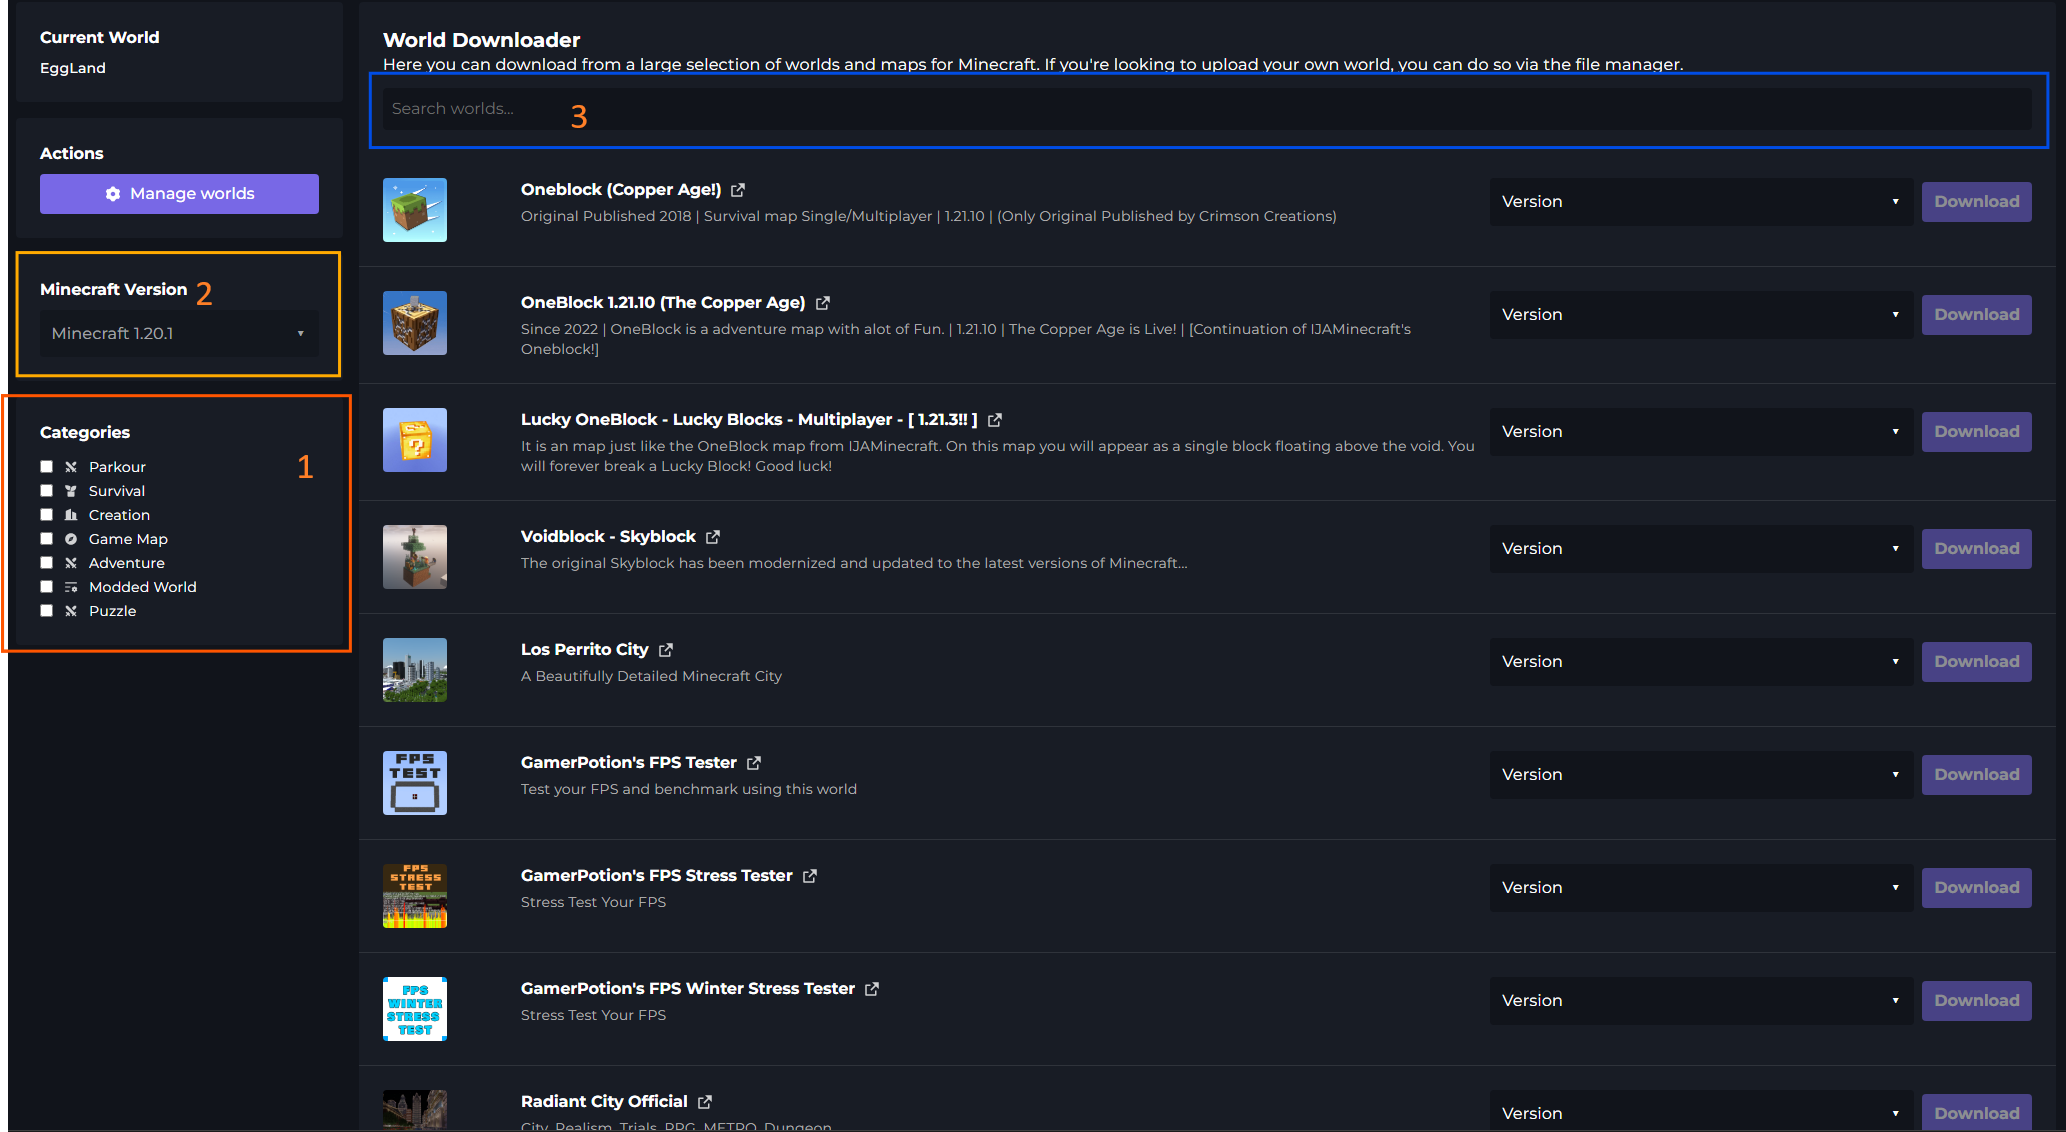Click external link icon beside Los Perrito City
The image size is (2066, 1132).
click(666, 650)
